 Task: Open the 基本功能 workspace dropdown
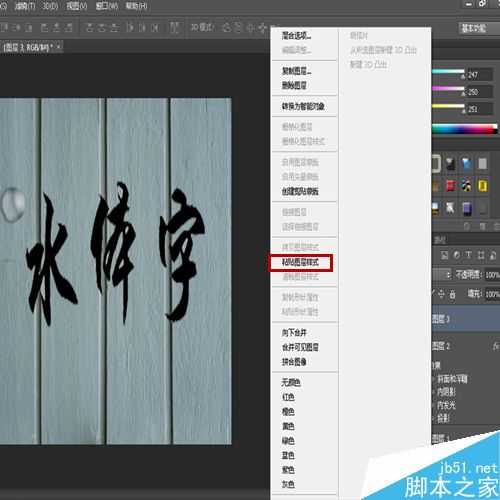[x=479, y=28]
